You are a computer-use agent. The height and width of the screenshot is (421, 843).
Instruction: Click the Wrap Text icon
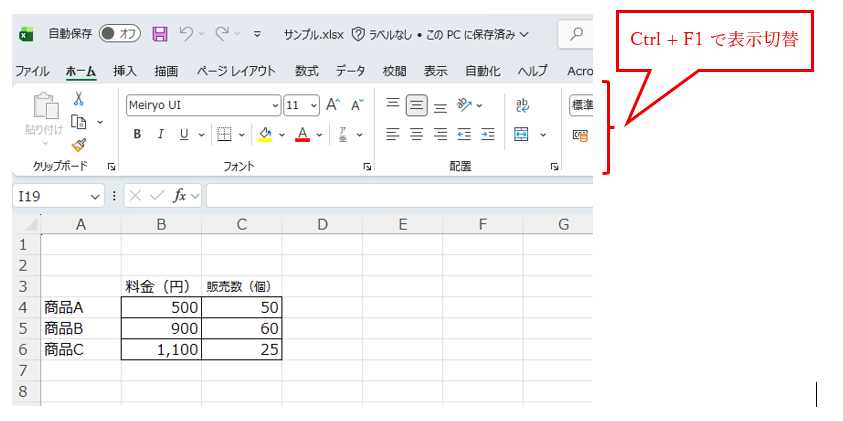click(522, 104)
